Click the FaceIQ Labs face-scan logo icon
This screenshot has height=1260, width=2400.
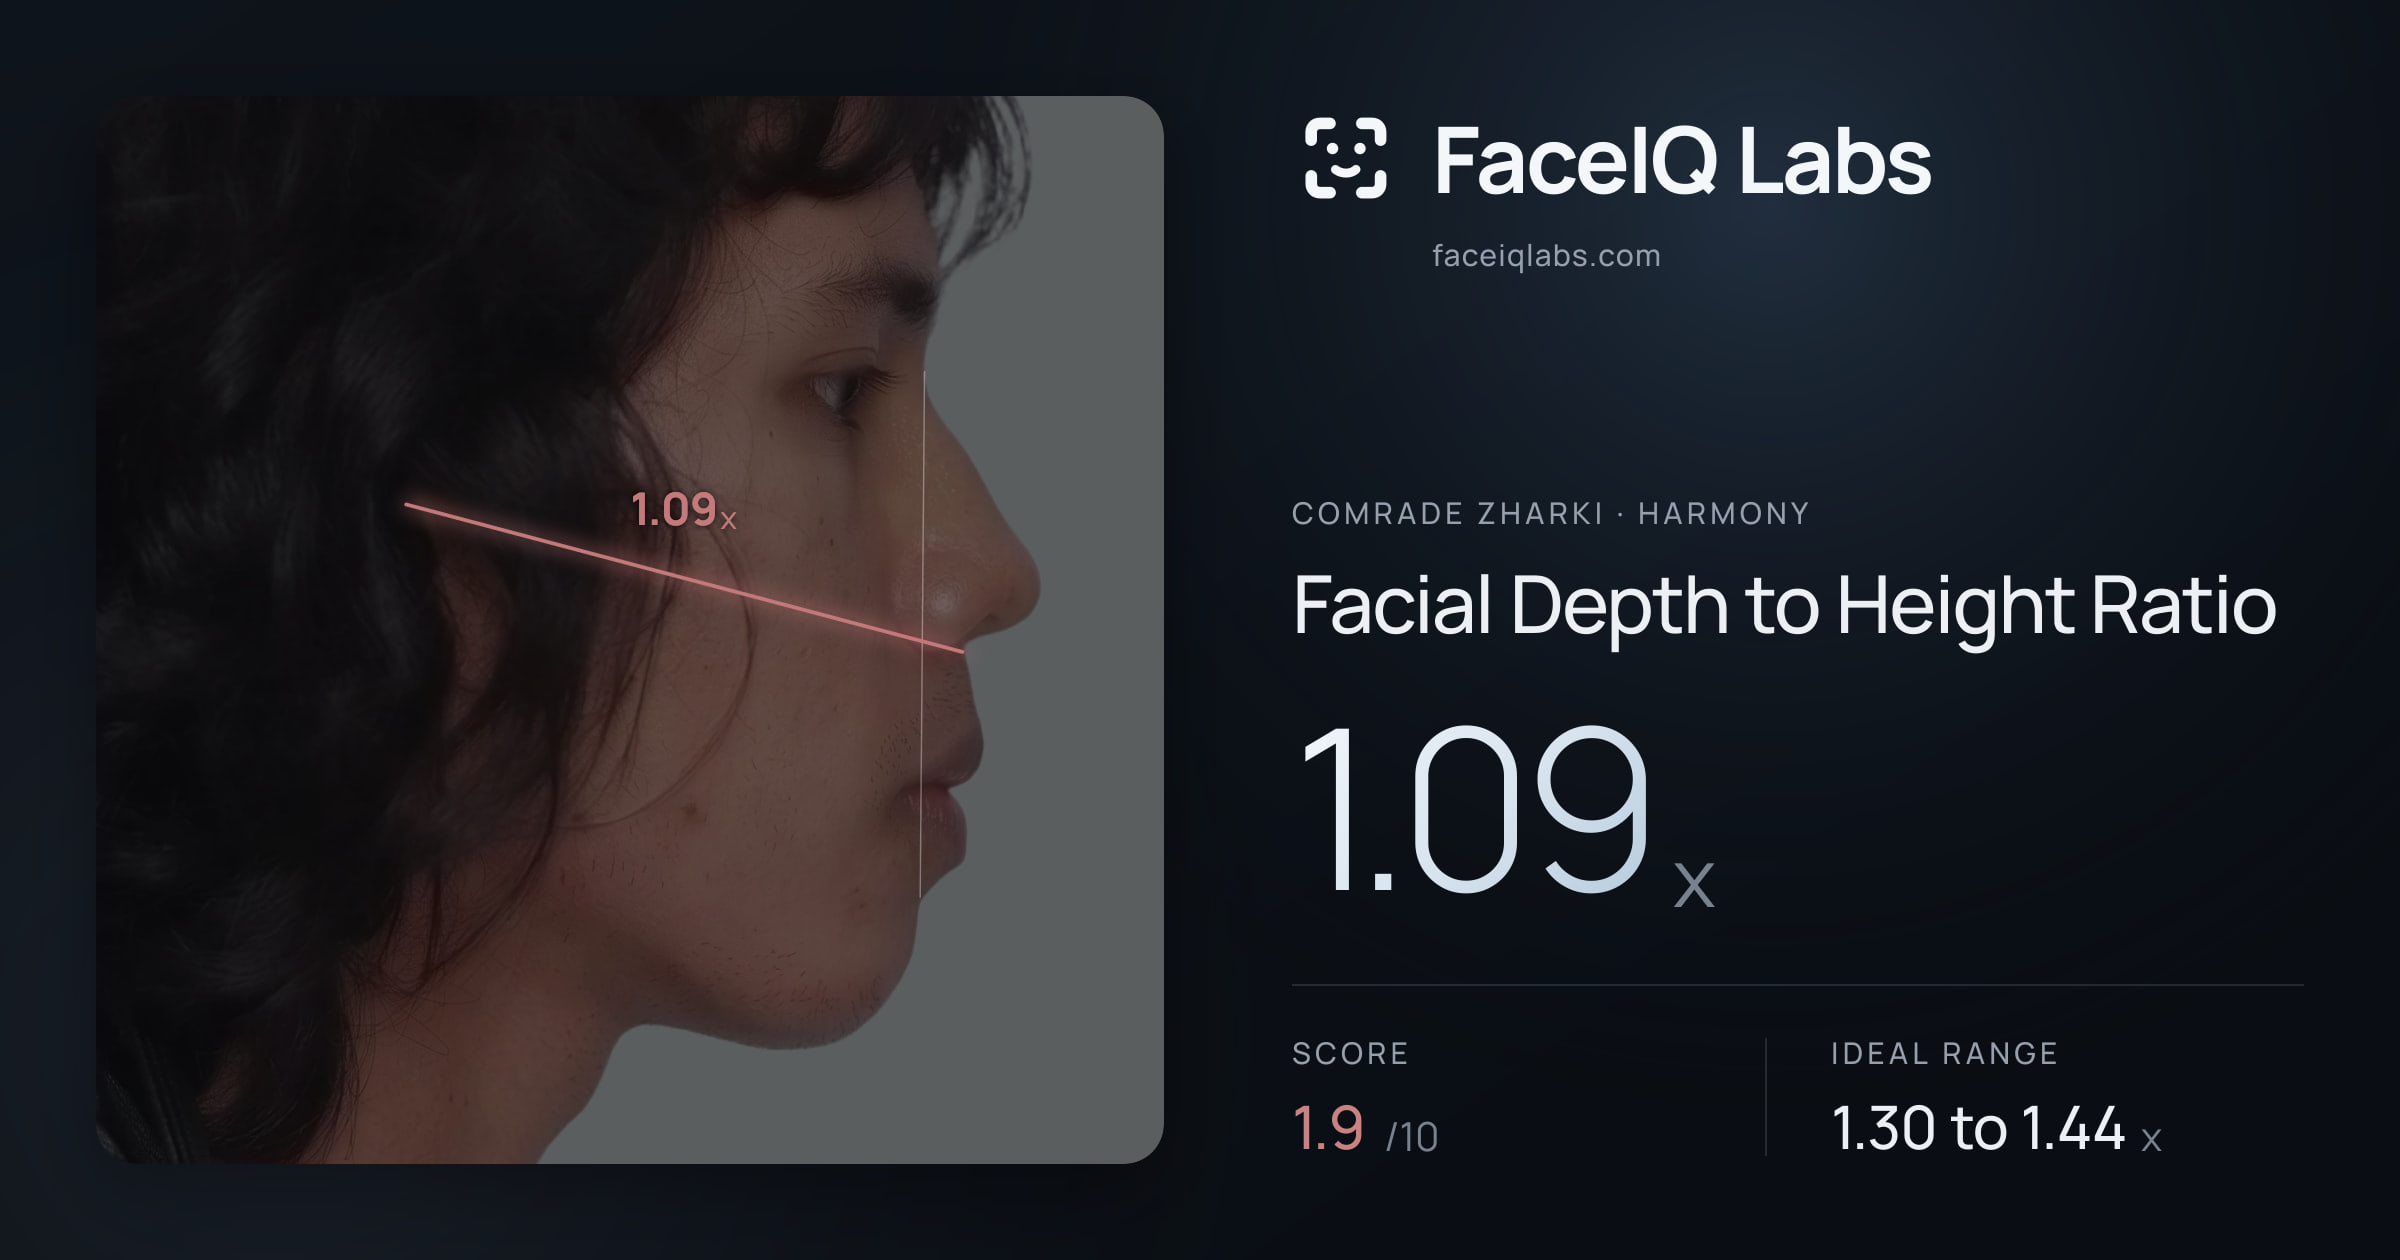pyautogui.click(x=1345, y=158)
